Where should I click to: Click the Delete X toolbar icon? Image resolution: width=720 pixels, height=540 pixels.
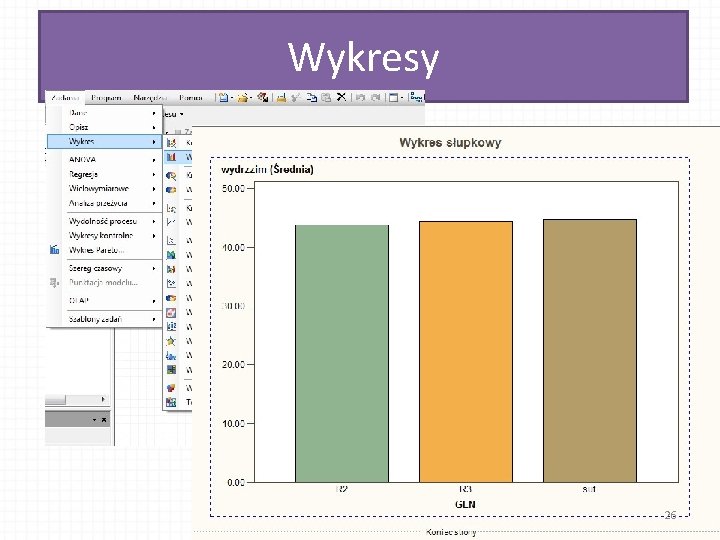tap(341, 97)
